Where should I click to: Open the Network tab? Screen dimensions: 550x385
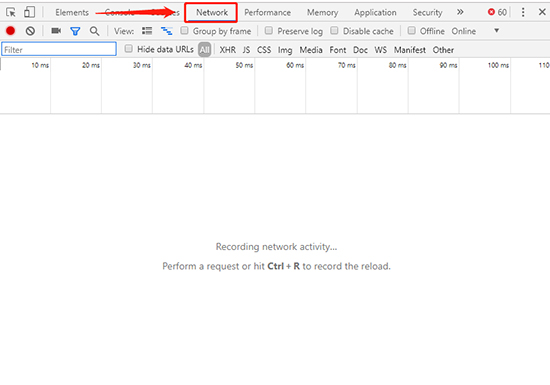[x=212, y=13]
